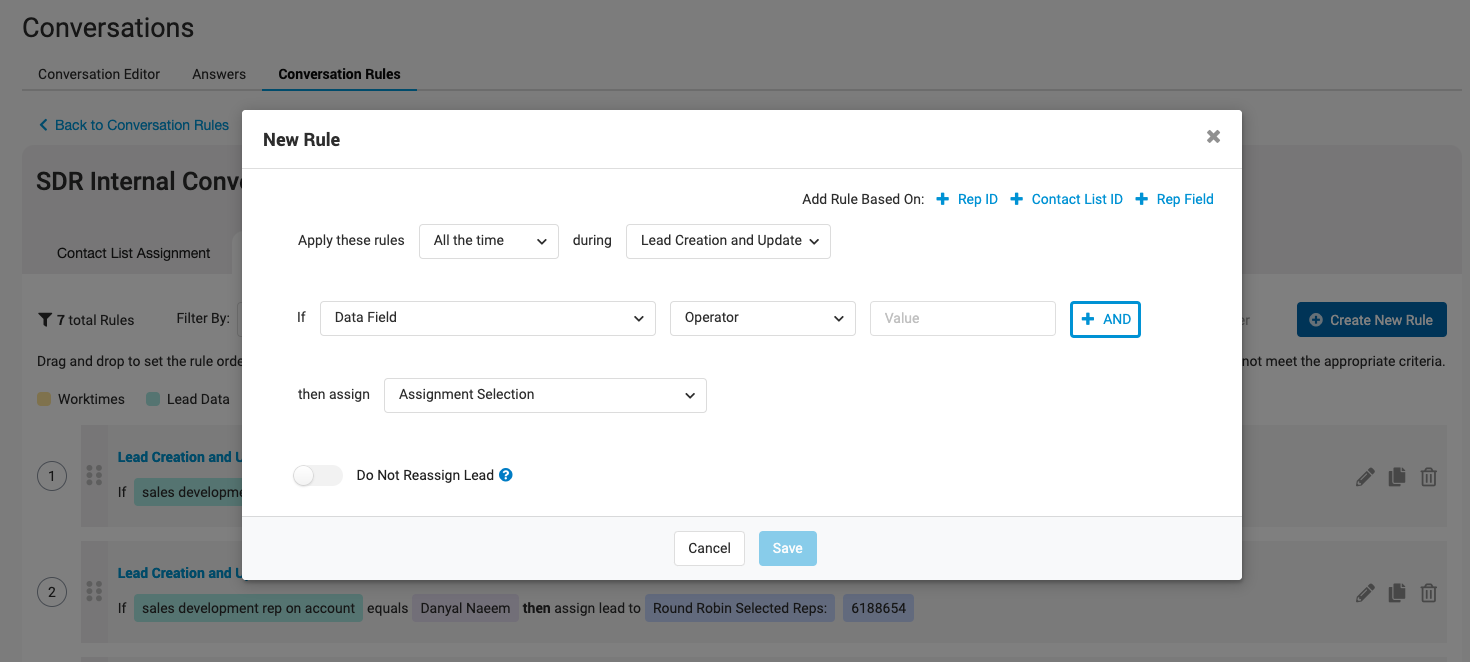Switch to the Conversation Editor tab
This screenshot has height=662, width=1470.
coord(99,74)
